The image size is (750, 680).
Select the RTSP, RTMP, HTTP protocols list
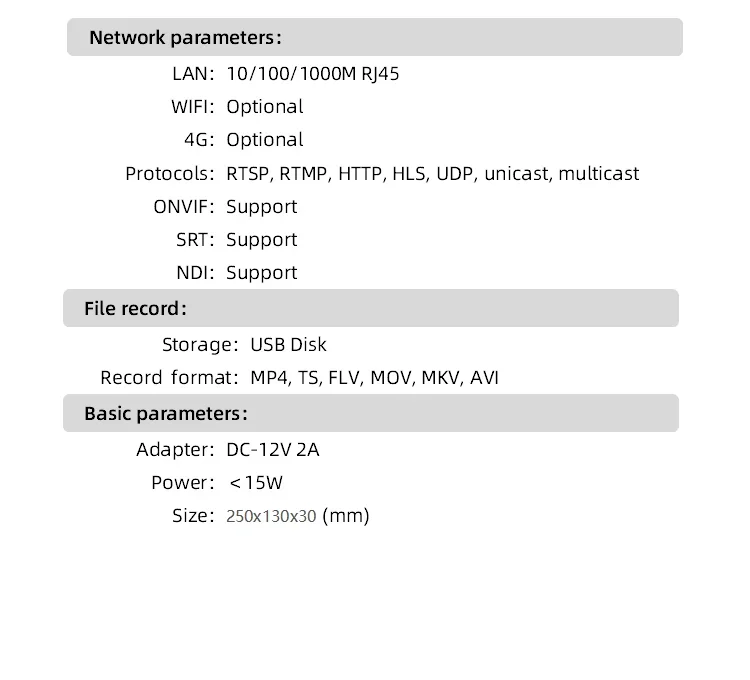(x=432, y=173)
